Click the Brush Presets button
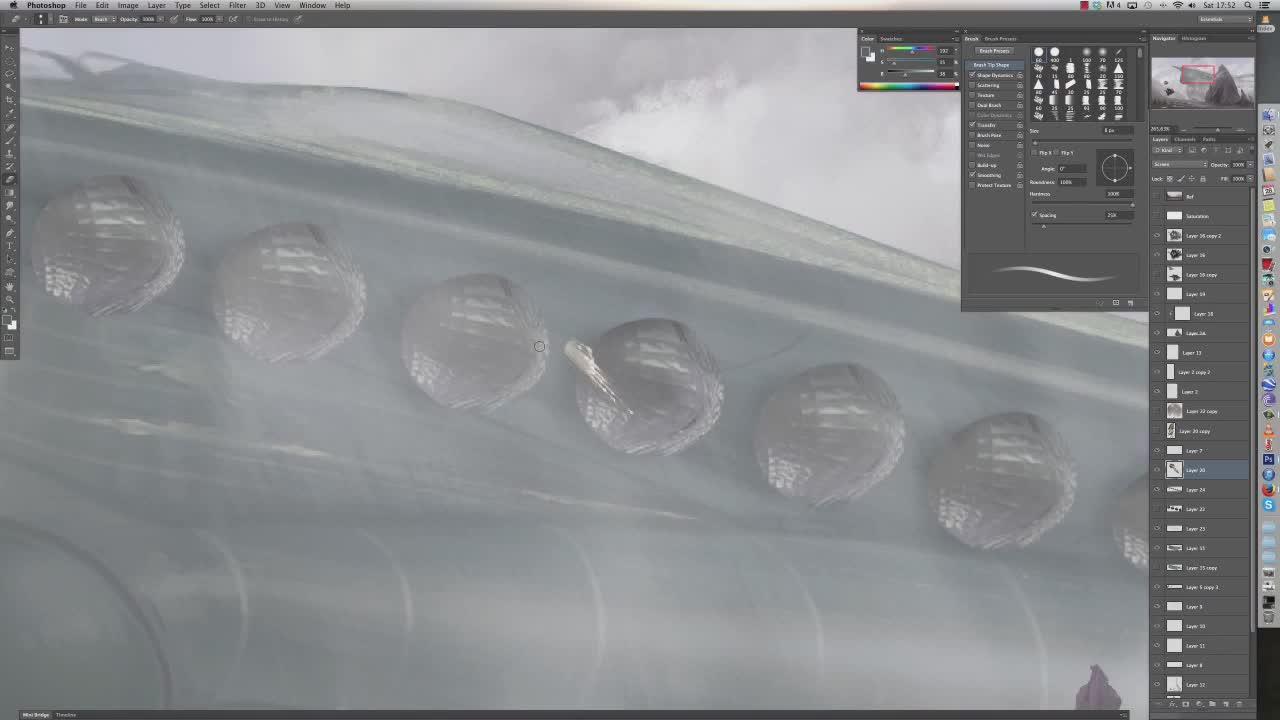Image resolution: width=1280 pixels, height=720 pixels. [994, 51]
